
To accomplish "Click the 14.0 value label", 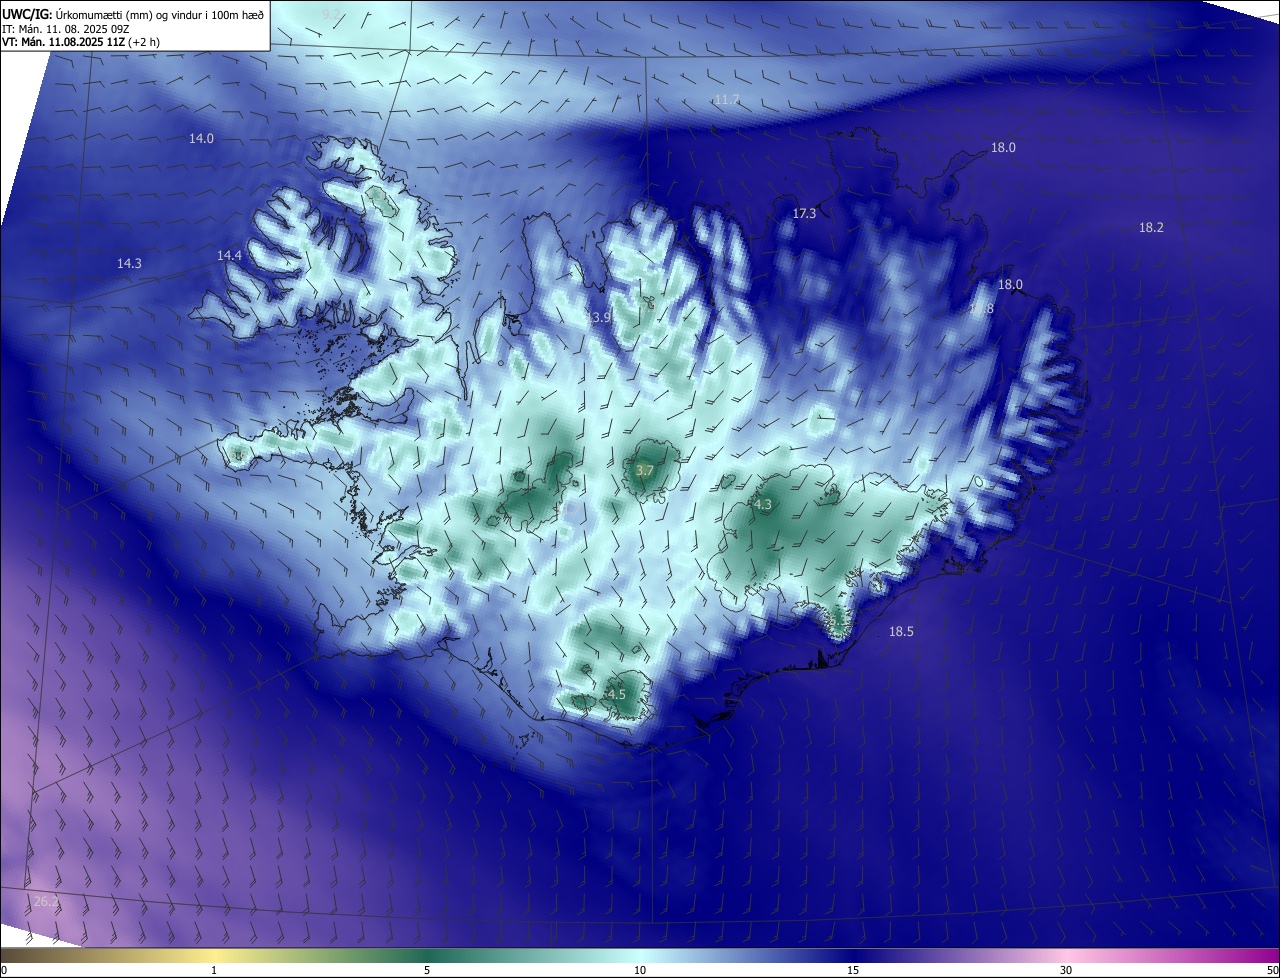I will point(201,138).
